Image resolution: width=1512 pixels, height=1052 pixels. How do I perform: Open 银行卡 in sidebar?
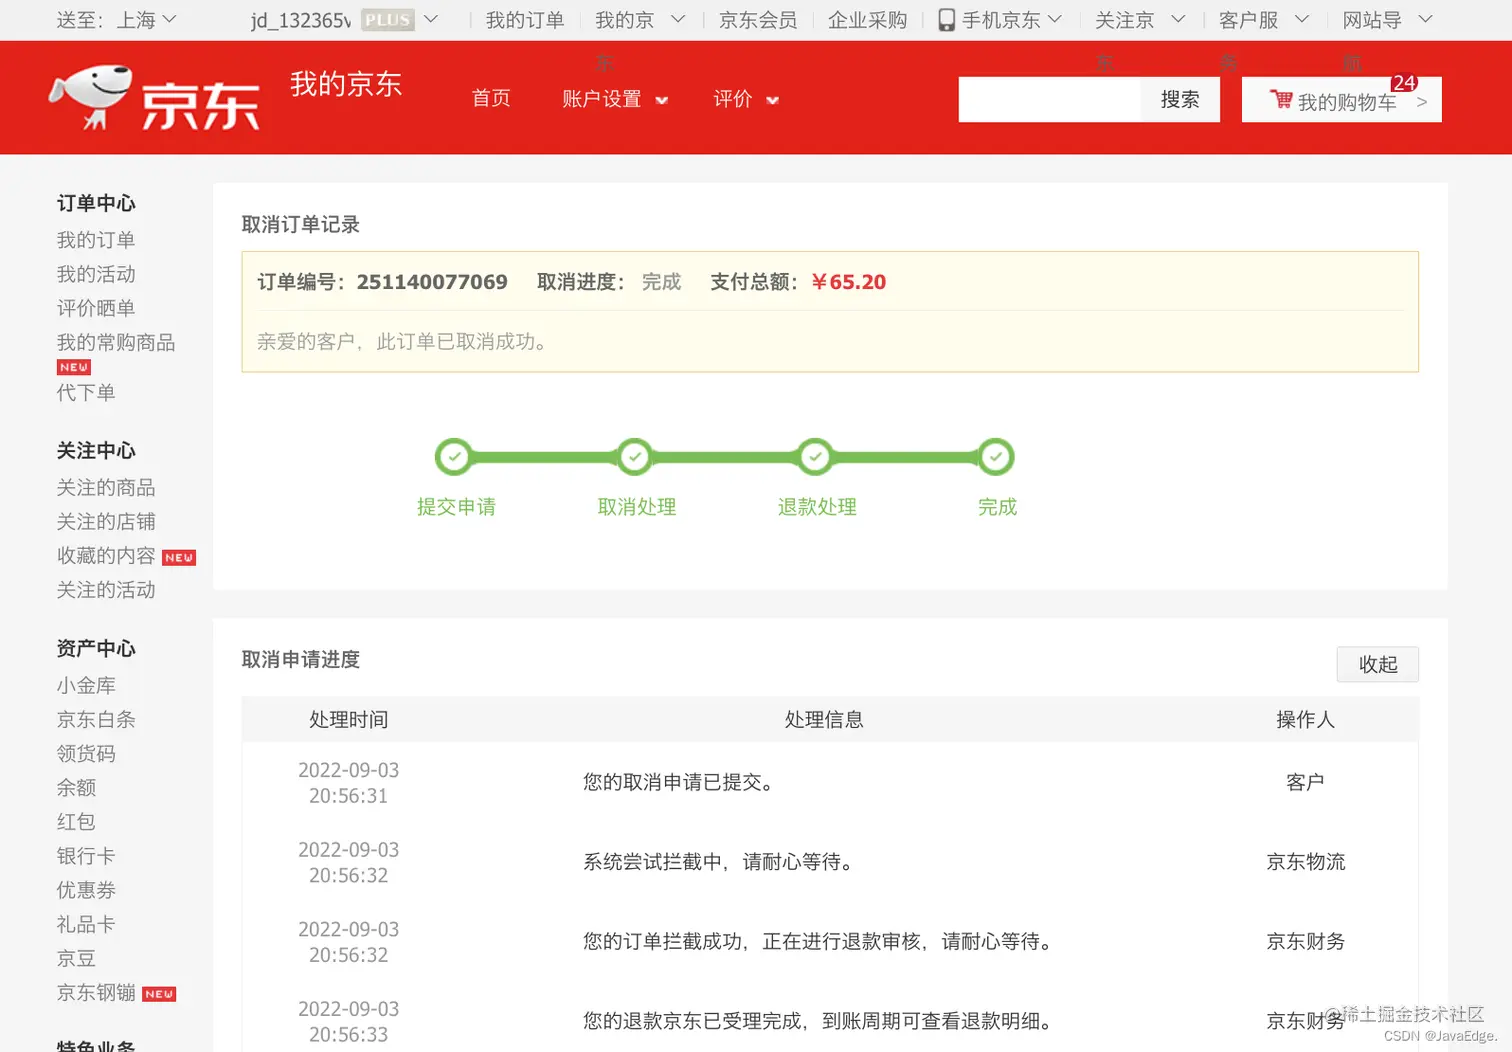point(86,855)
